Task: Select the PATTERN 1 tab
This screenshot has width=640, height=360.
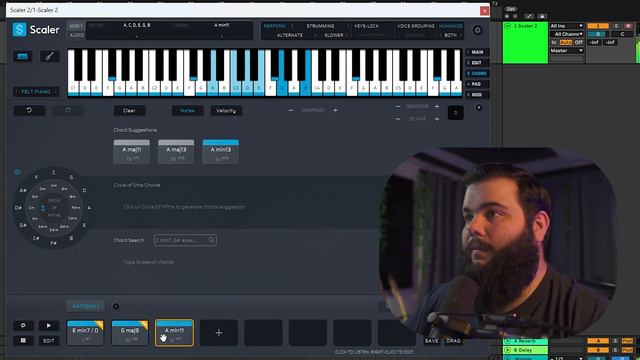Action: pyautogui.click(x=86, y=306)
